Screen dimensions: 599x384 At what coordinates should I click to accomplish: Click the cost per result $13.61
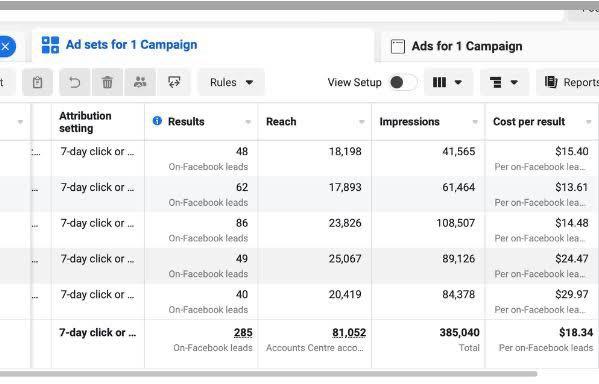coord(571,187)
